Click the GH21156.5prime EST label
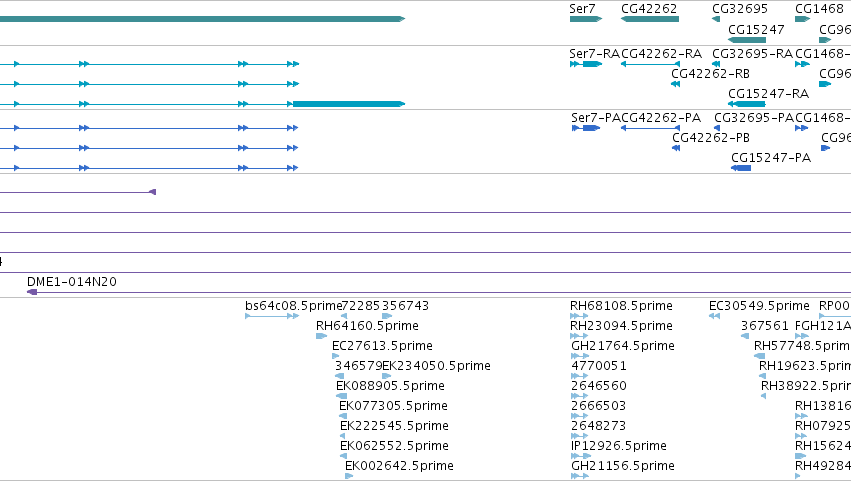851x481 pixels. 623,466
